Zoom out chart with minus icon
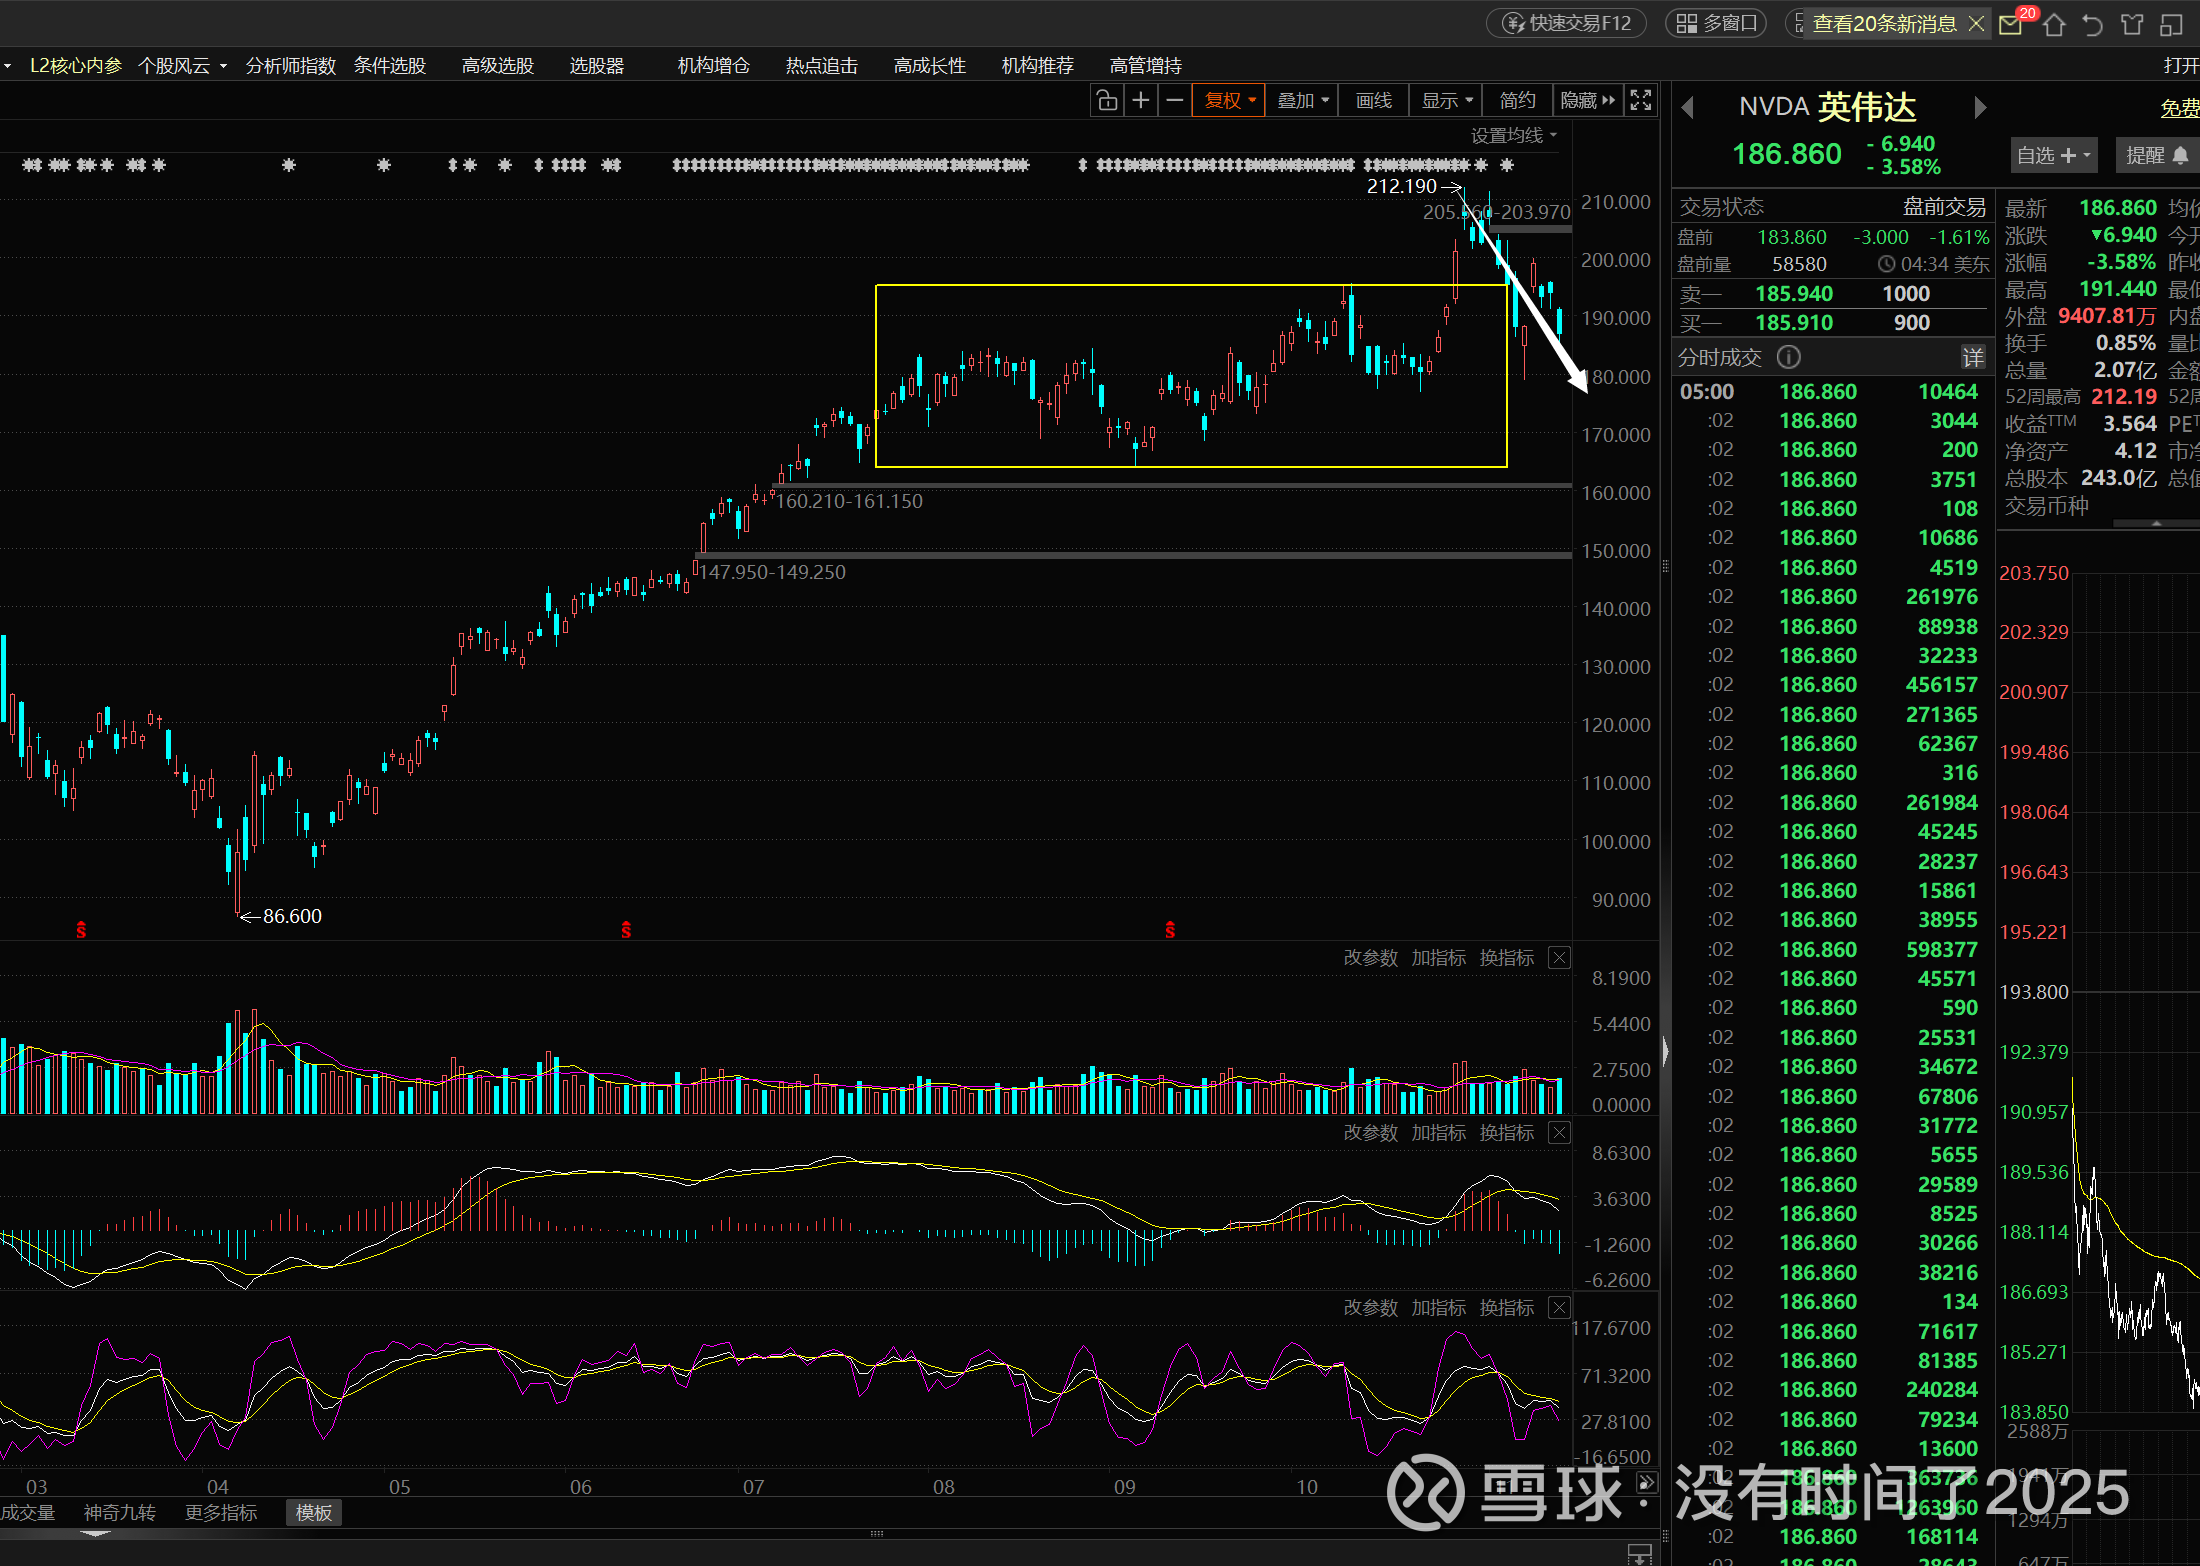The image size is (2200, 1566). [1175, 100]
